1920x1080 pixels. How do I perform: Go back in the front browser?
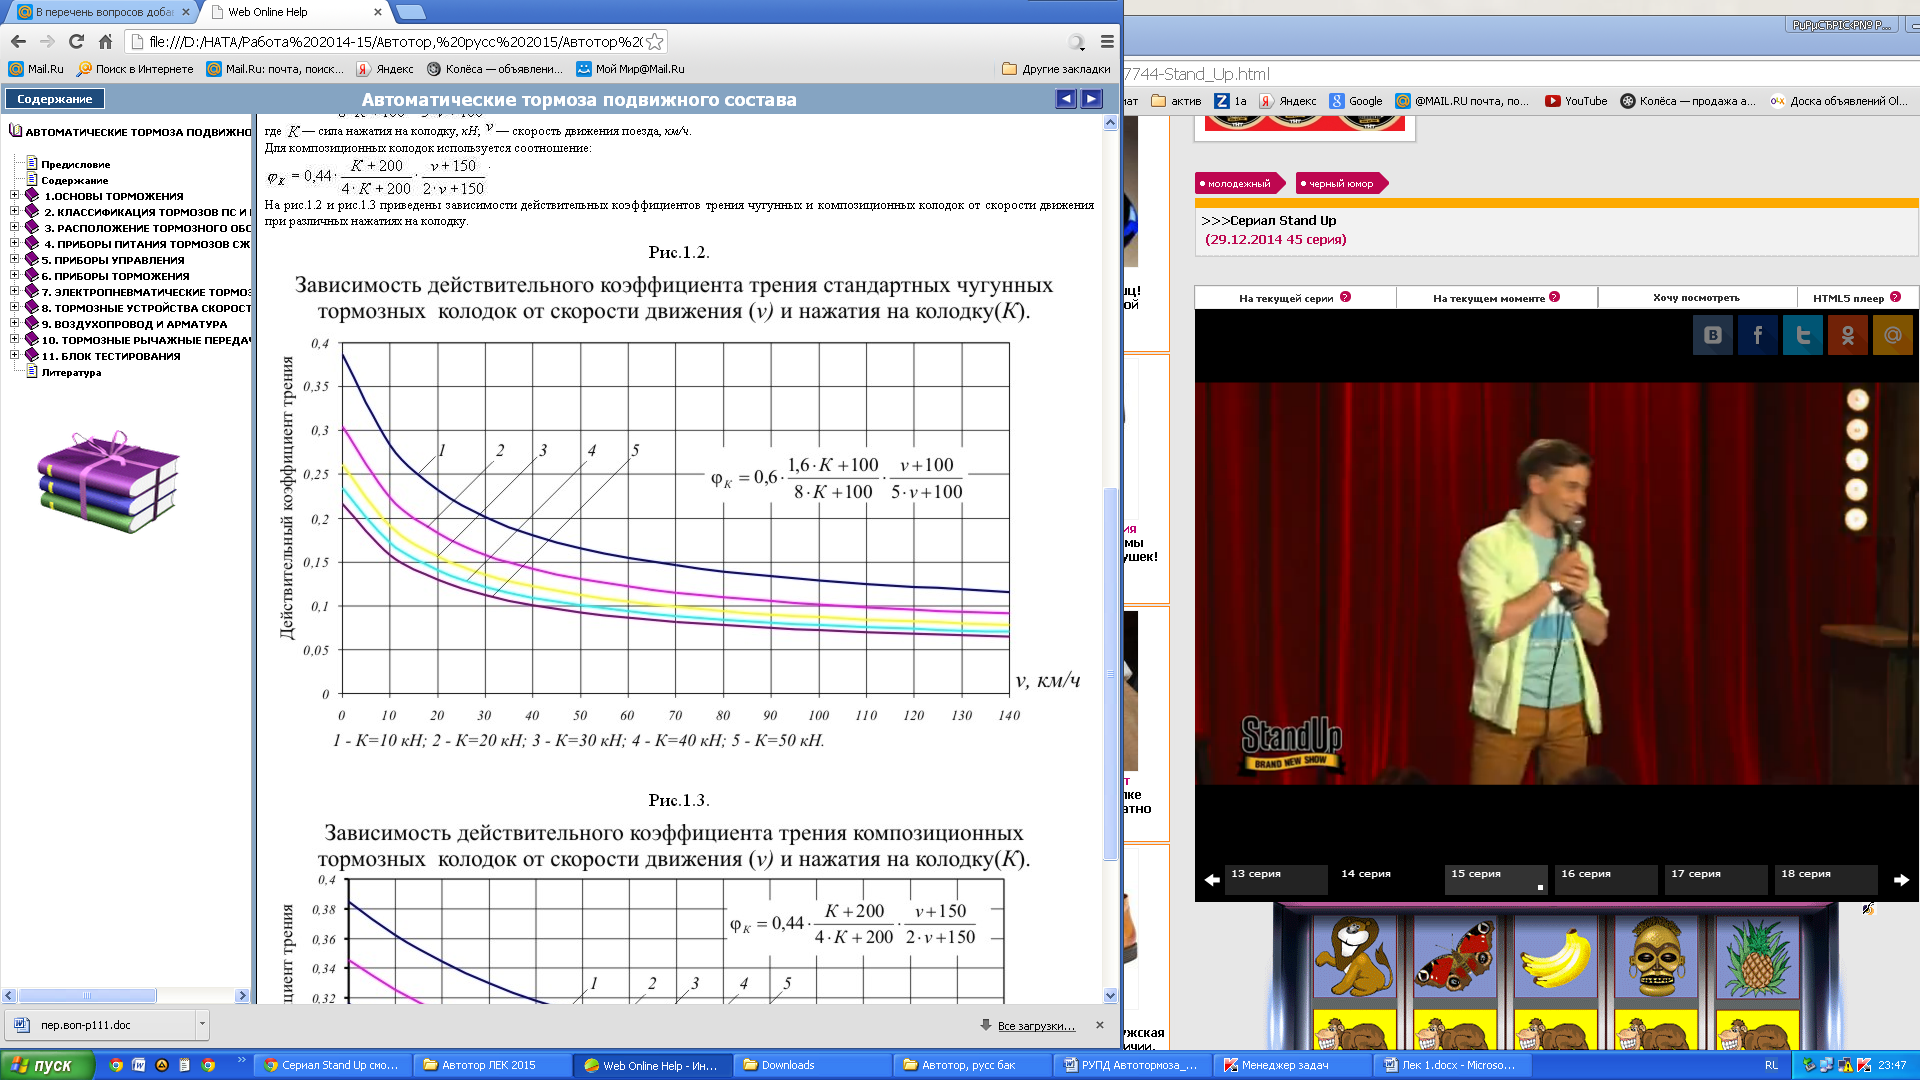[18, 42]
